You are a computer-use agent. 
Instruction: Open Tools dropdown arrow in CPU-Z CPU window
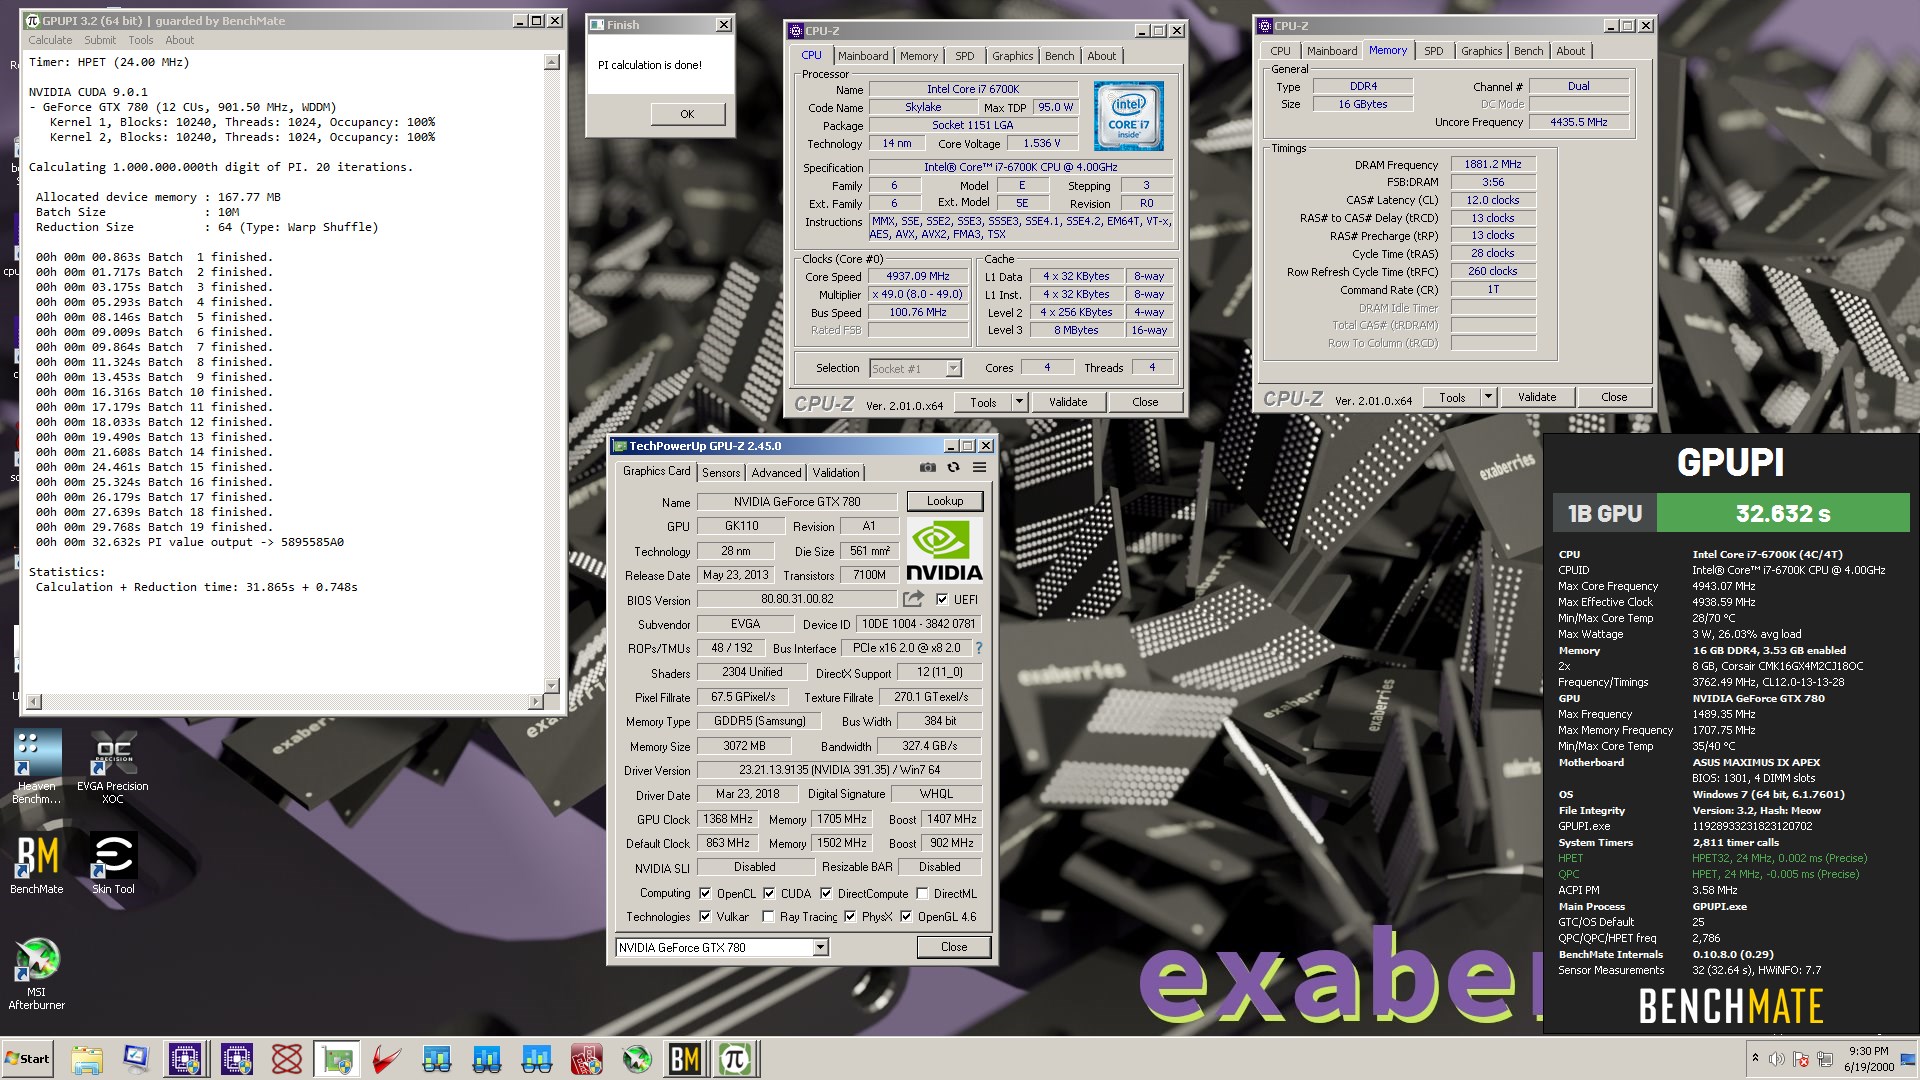1019,402
